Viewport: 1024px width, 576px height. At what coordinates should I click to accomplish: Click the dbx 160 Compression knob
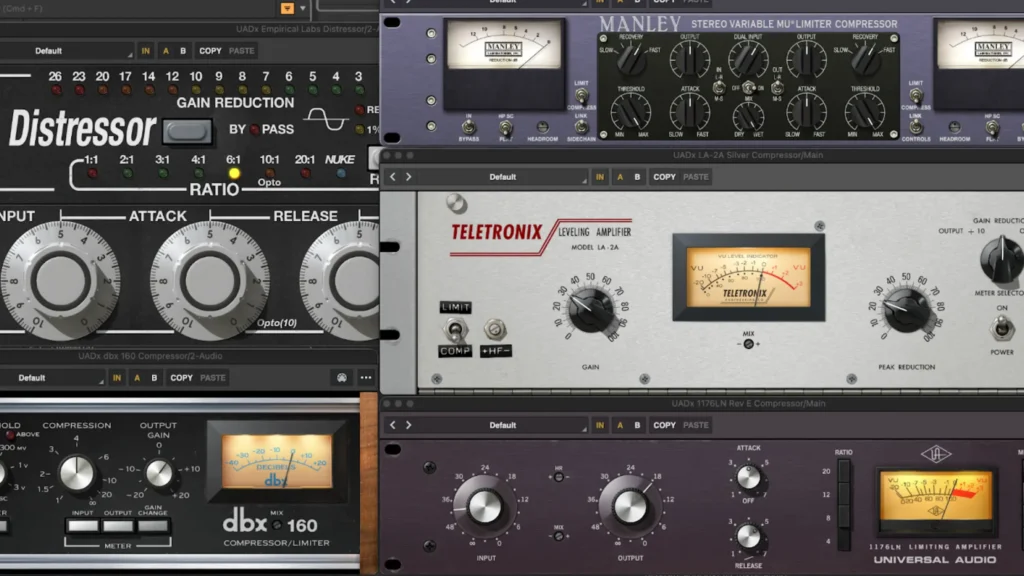click(x=76, y=473)
